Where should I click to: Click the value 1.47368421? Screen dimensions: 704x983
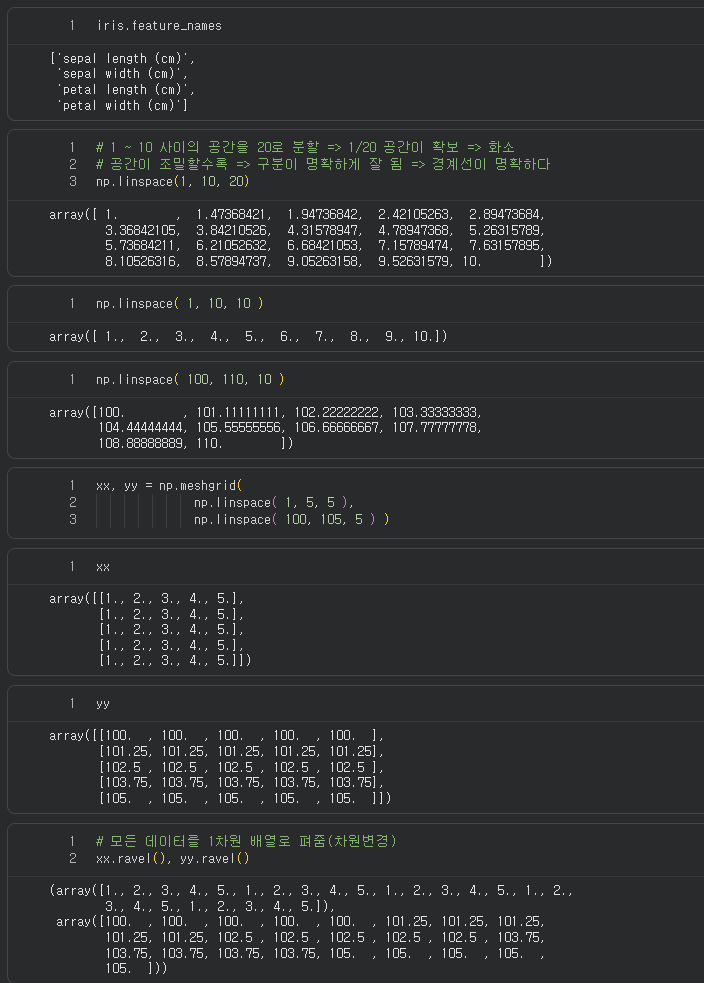pyautogui.click(x=233, y=214)
